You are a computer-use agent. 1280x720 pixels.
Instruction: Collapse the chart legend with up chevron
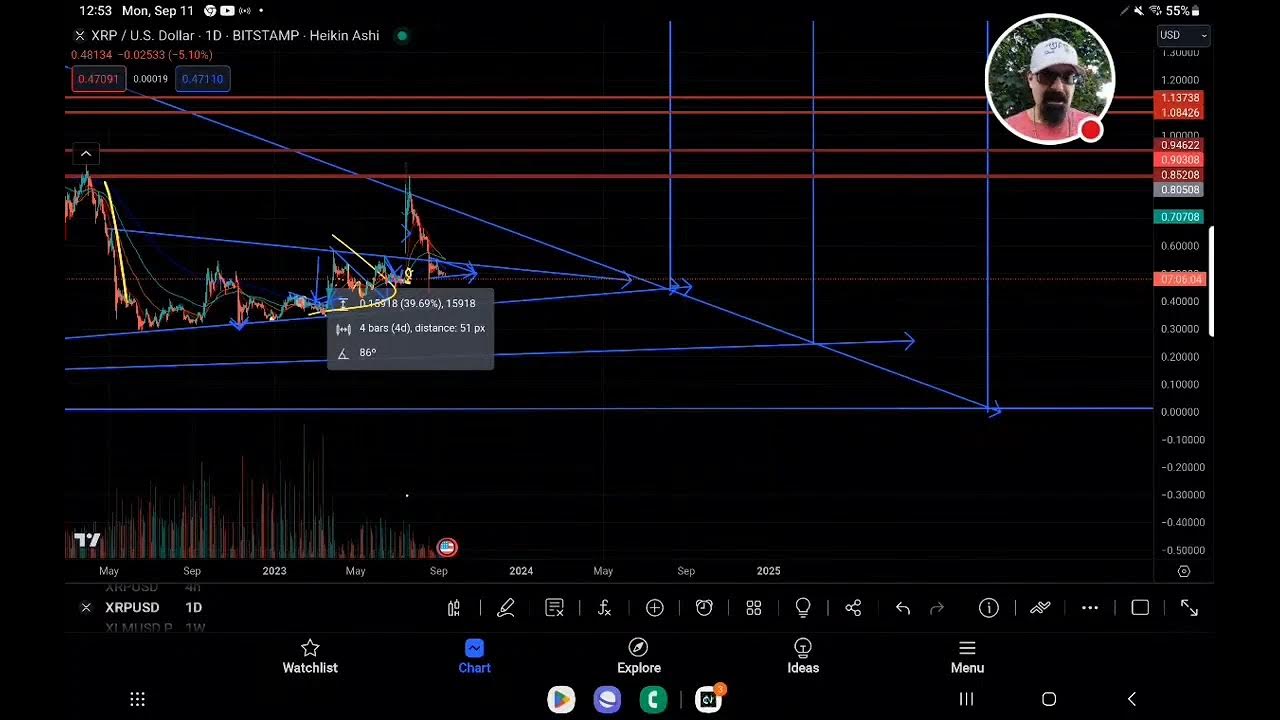pyautogui.click(x=86, y=154)
